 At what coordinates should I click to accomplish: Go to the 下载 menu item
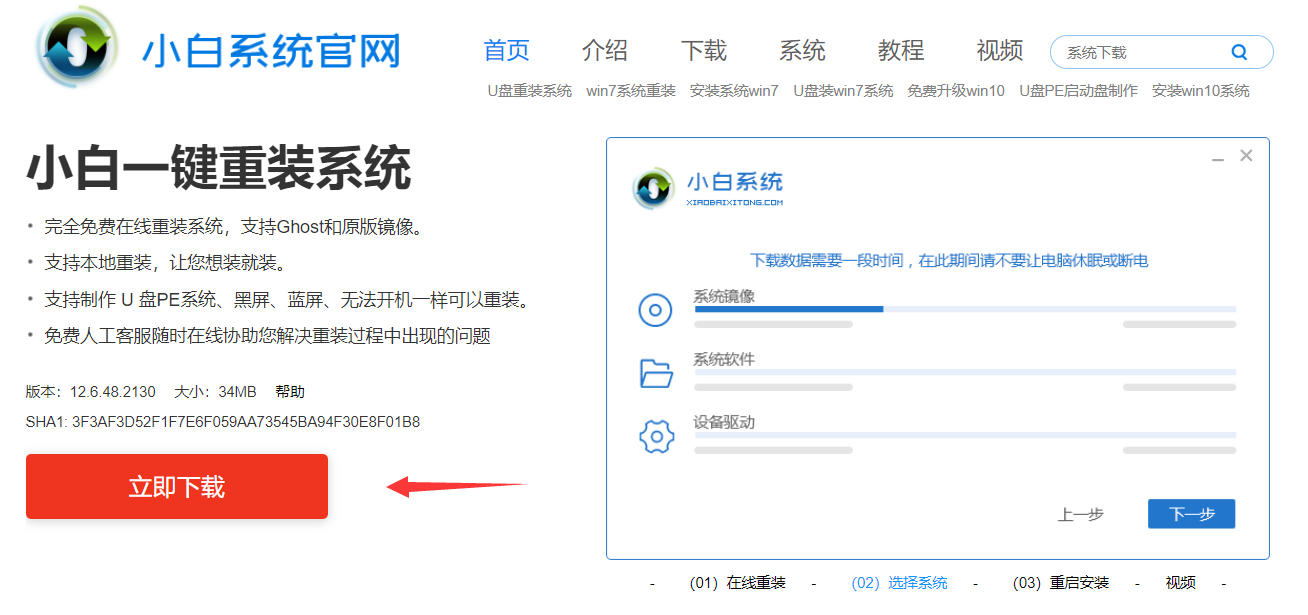704,50
